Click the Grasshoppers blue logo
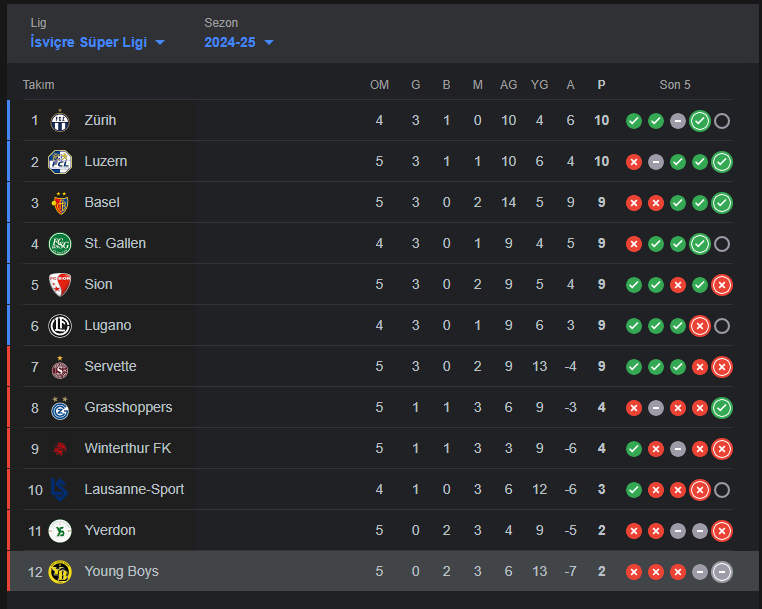Screen dimensions: 762x609 [x=60, y=407]
